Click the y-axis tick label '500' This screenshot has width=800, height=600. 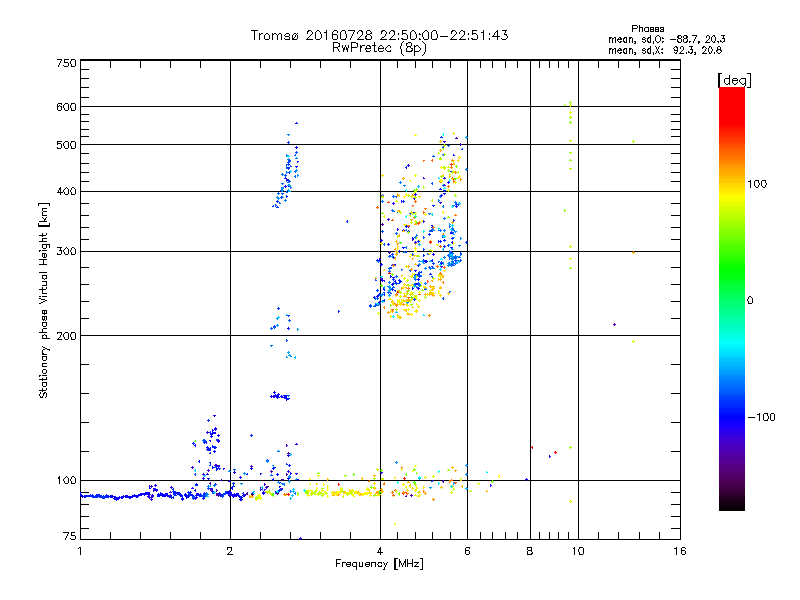(x=67, y=145)
